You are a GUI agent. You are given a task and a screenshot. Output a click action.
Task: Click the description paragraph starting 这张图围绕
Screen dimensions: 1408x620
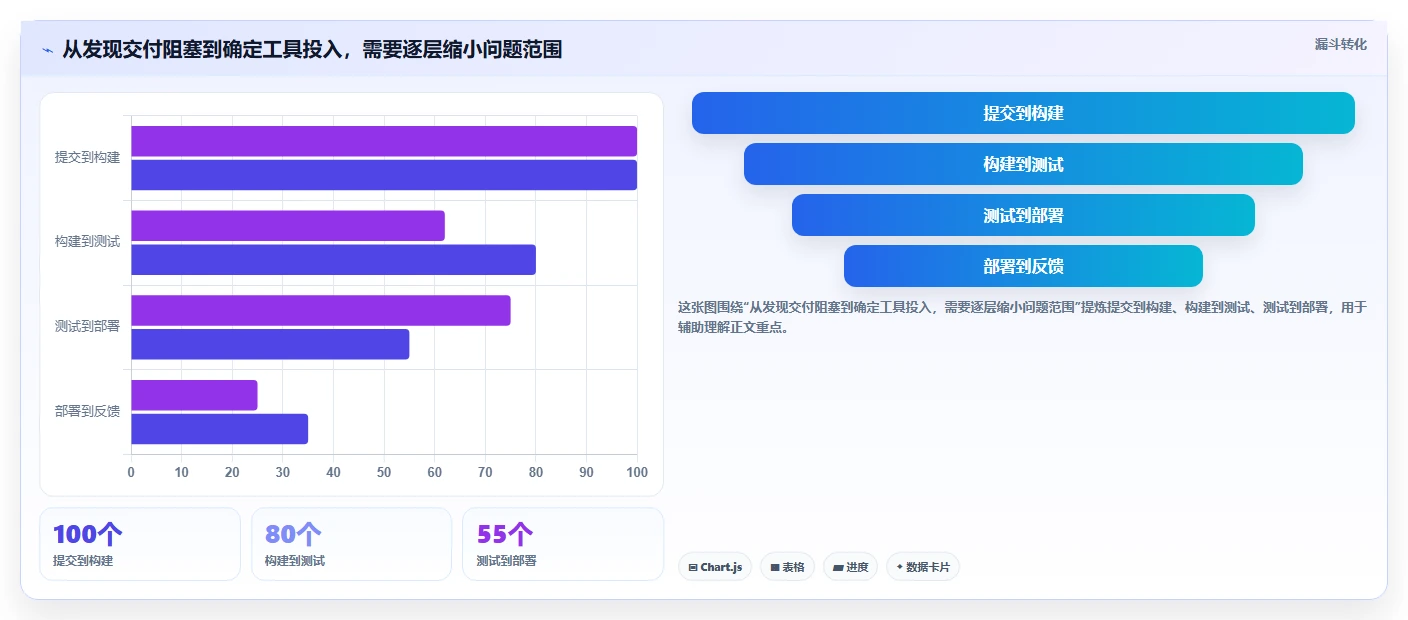(1022, 317)
